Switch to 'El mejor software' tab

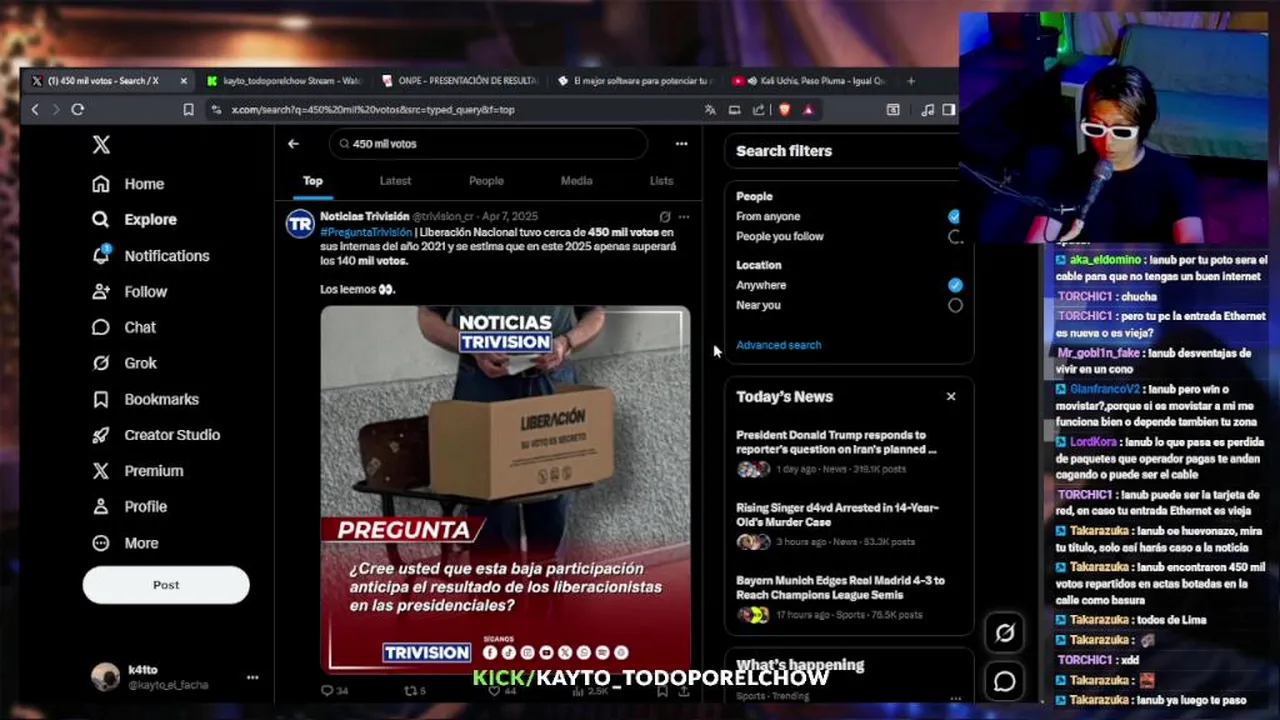click(x=635, y=81)
